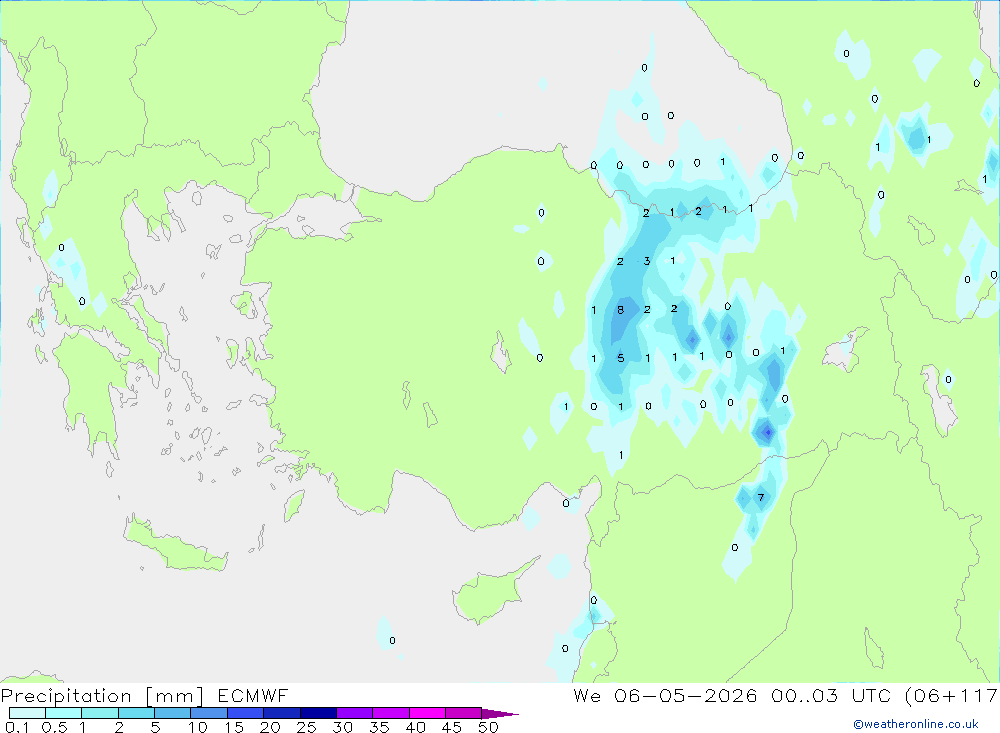Click the above-50 arrow tip of the legend
Screen dimensions: 1000x733
click(x=500, y=713)
